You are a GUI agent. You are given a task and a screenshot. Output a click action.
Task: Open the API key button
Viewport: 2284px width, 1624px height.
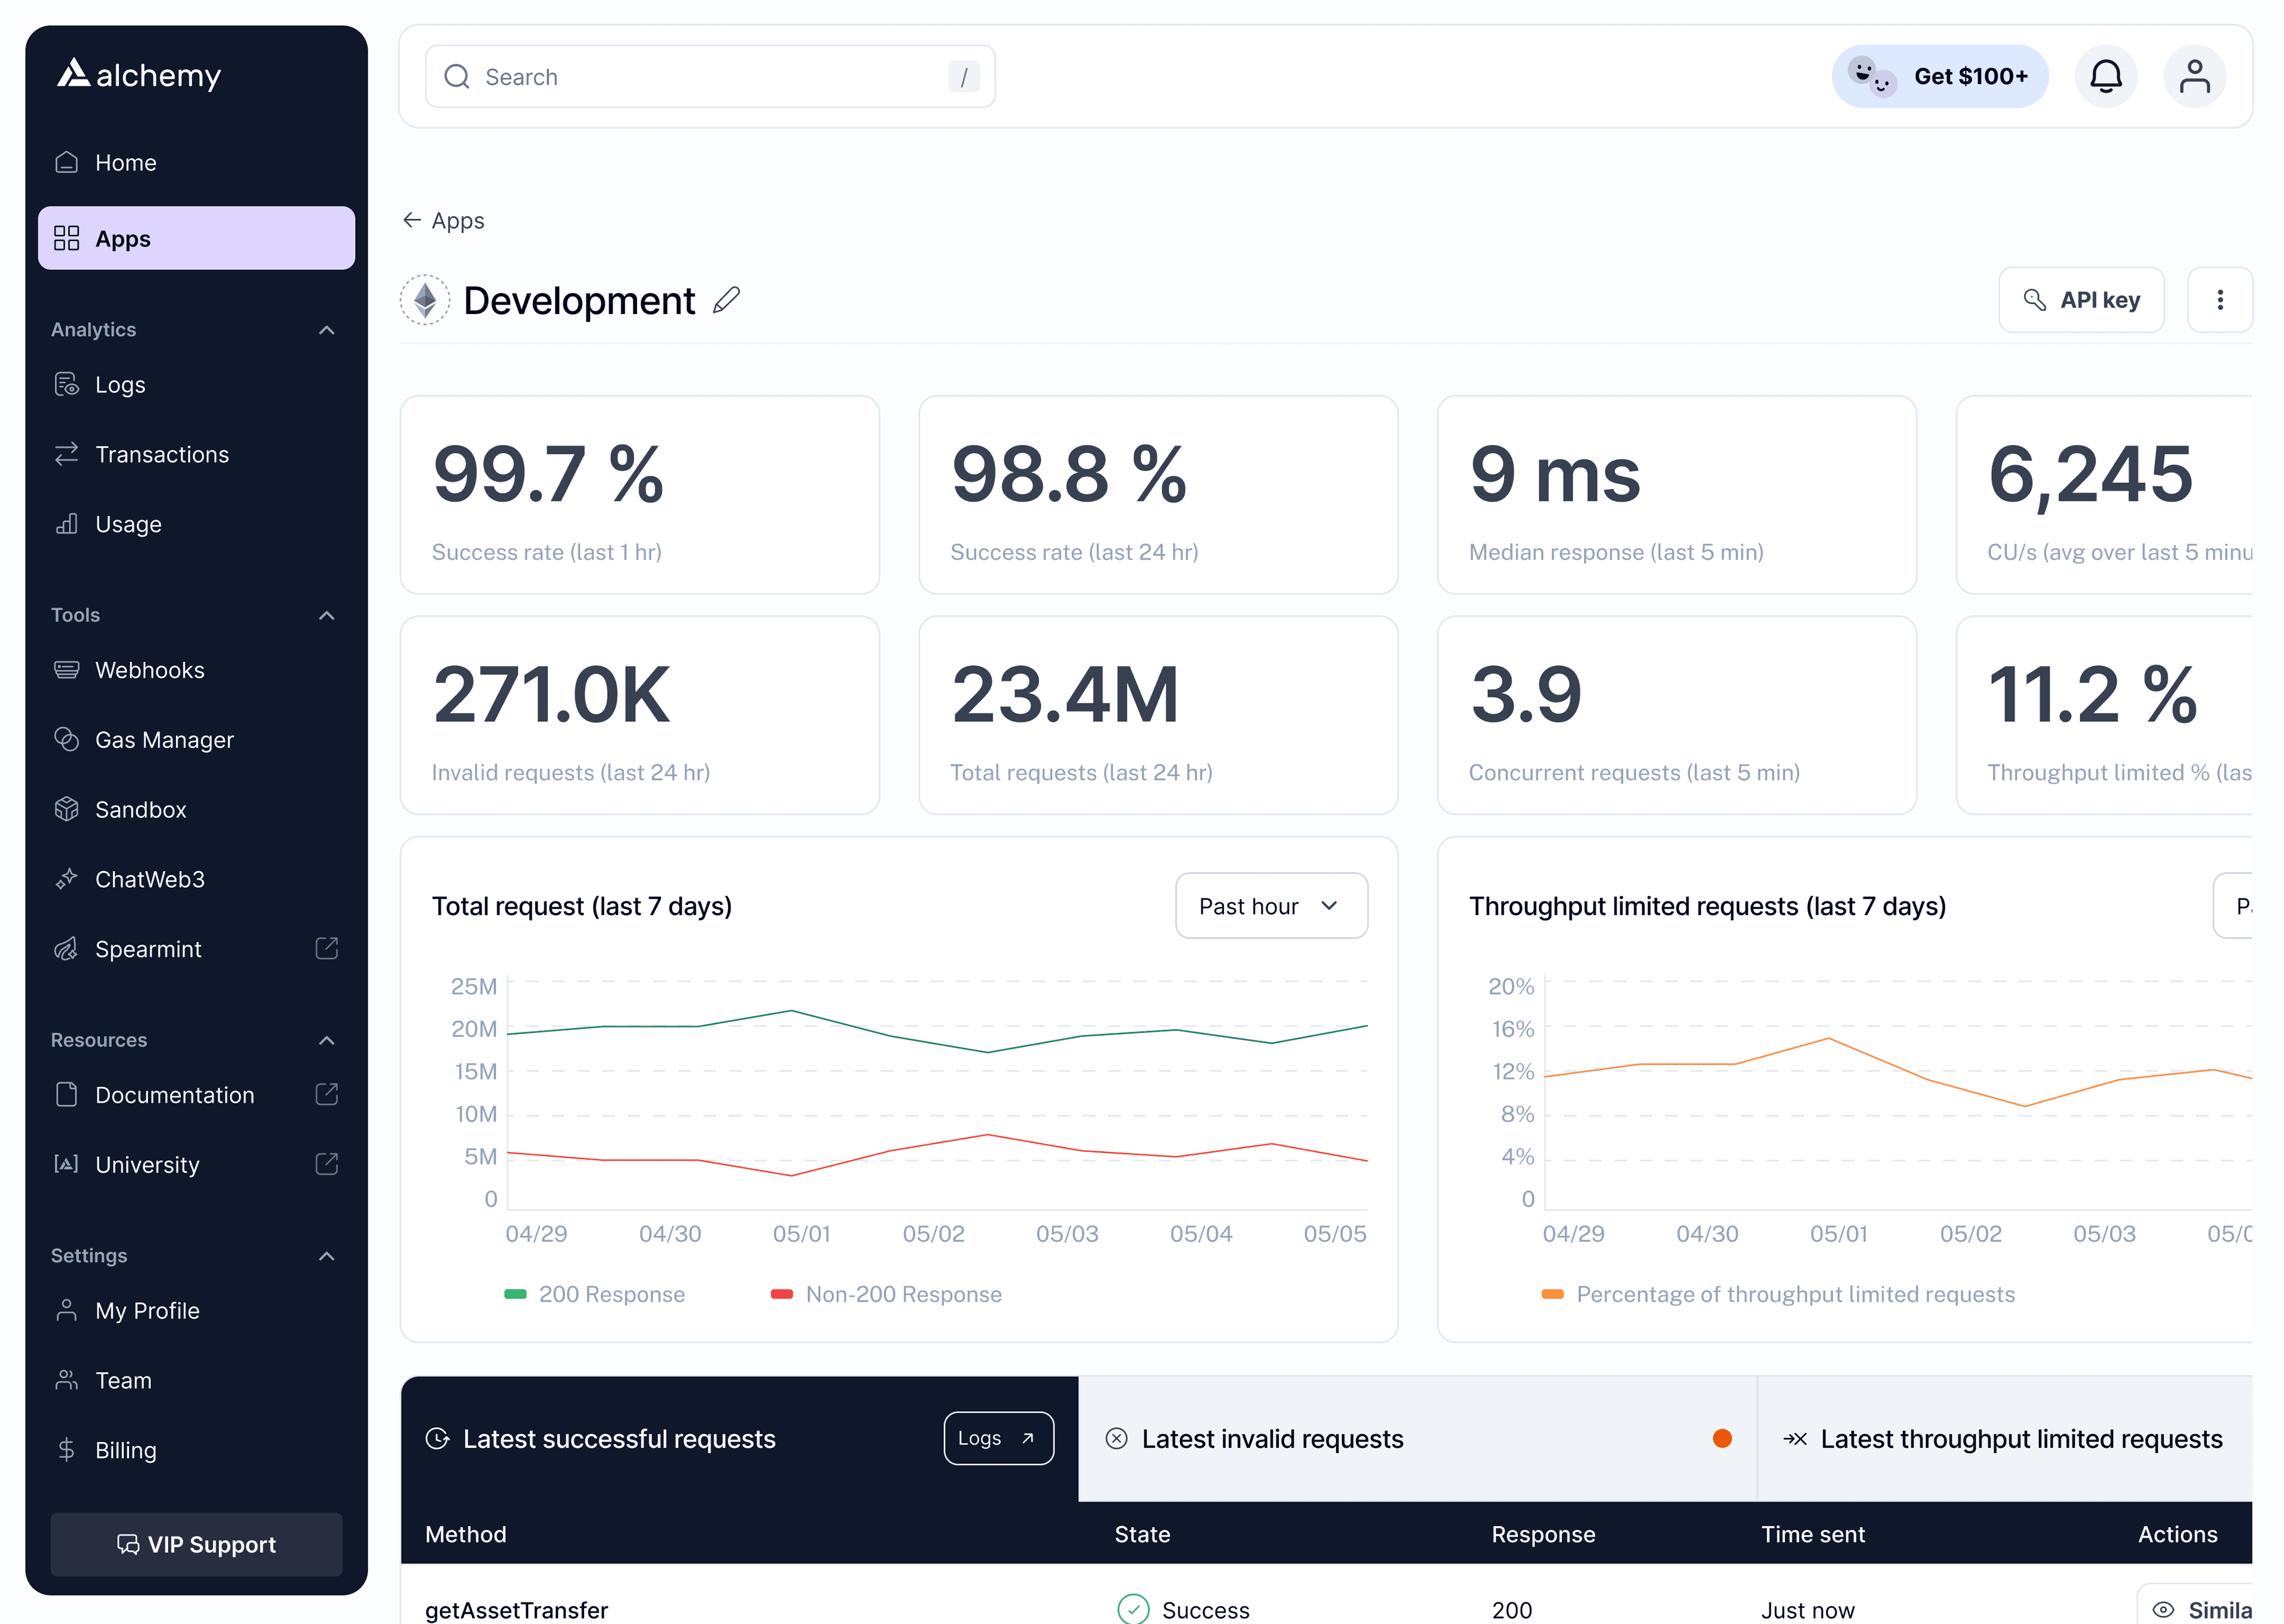click(2081, 299)
